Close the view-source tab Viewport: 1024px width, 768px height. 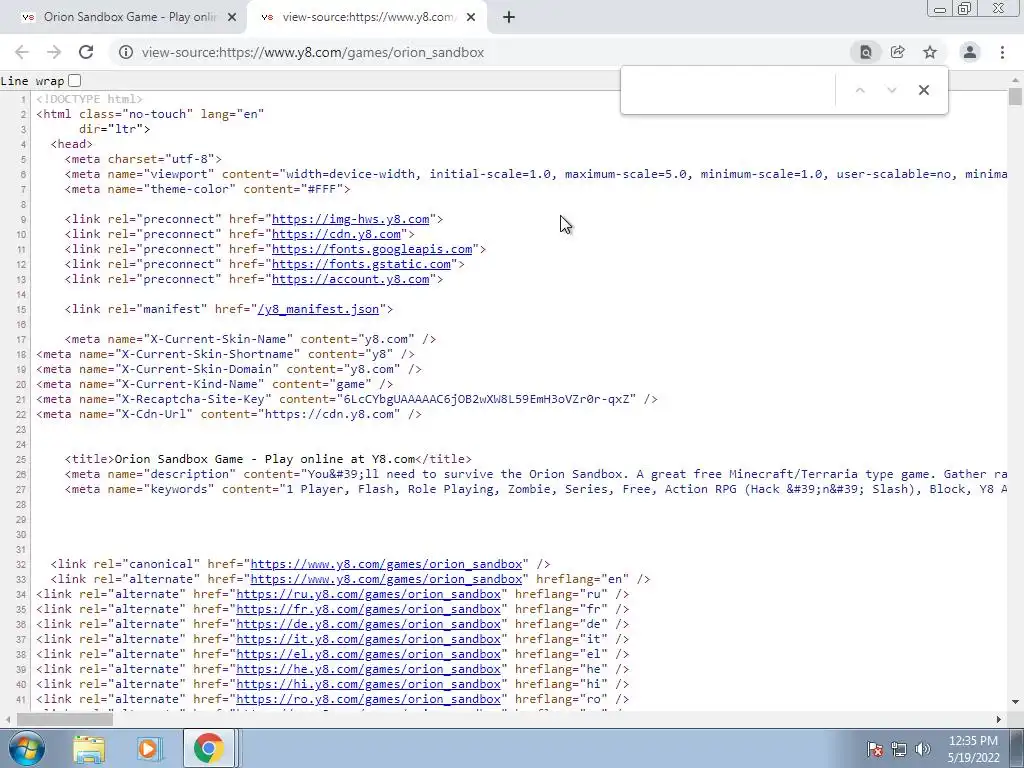click(471, 18)
